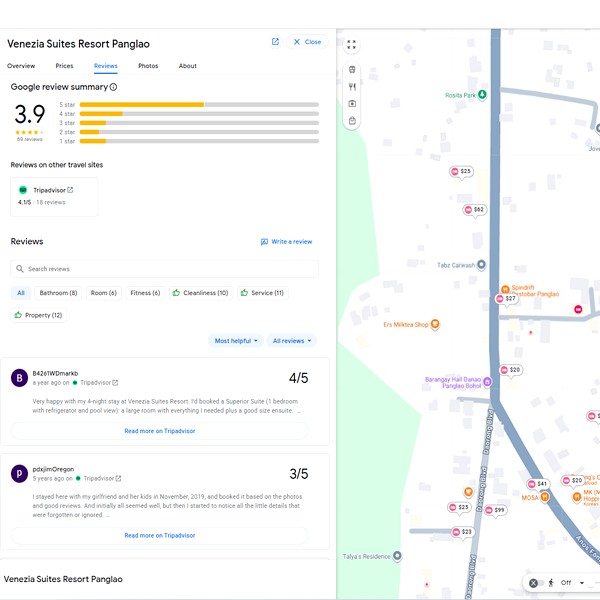Expand the All reviews filter dropdown

pos(292,341)
